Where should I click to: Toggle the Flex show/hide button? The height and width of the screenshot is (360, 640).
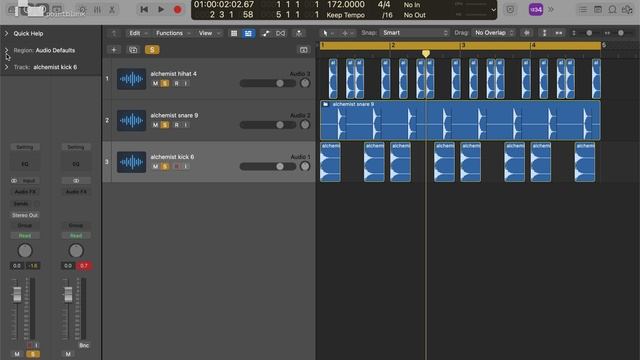point(280,33)
